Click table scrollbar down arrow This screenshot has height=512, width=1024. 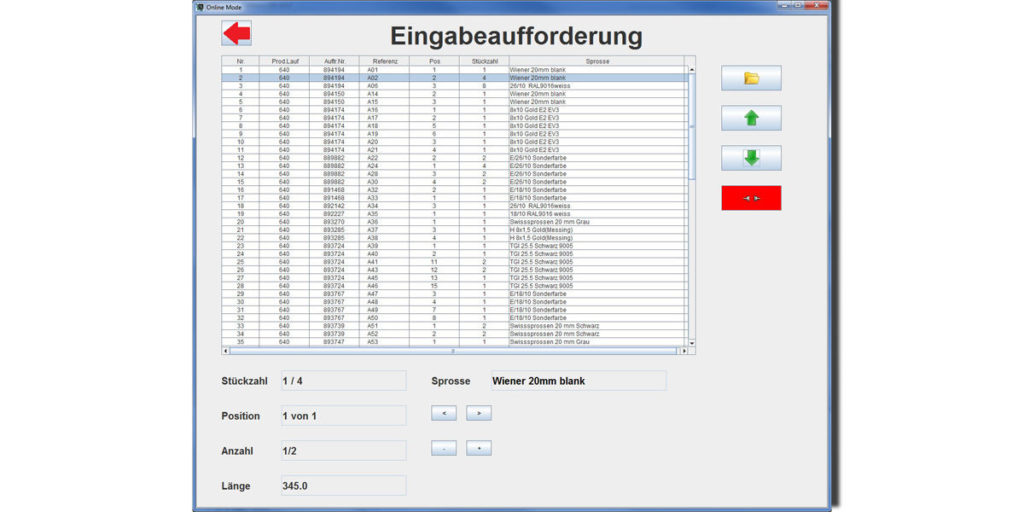click(x=692, y=343)
